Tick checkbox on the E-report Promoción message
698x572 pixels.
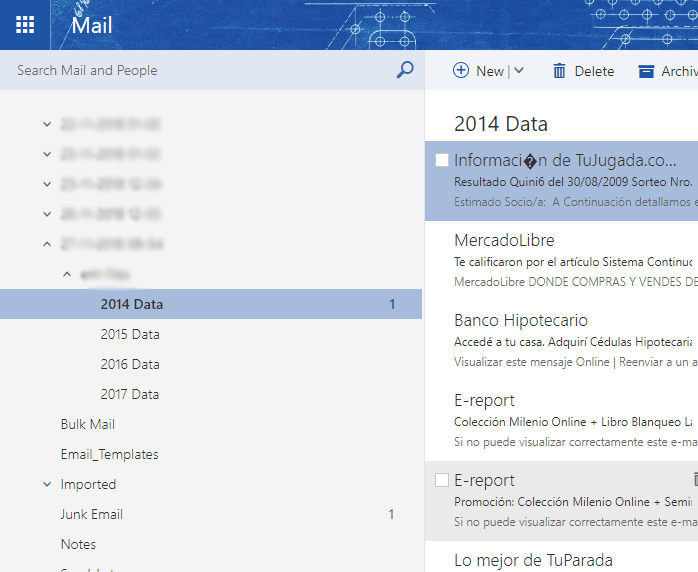[442, 480]
